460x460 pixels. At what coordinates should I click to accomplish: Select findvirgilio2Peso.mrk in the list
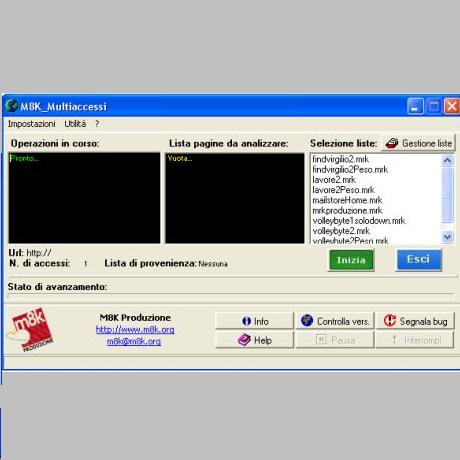point(350,170)
